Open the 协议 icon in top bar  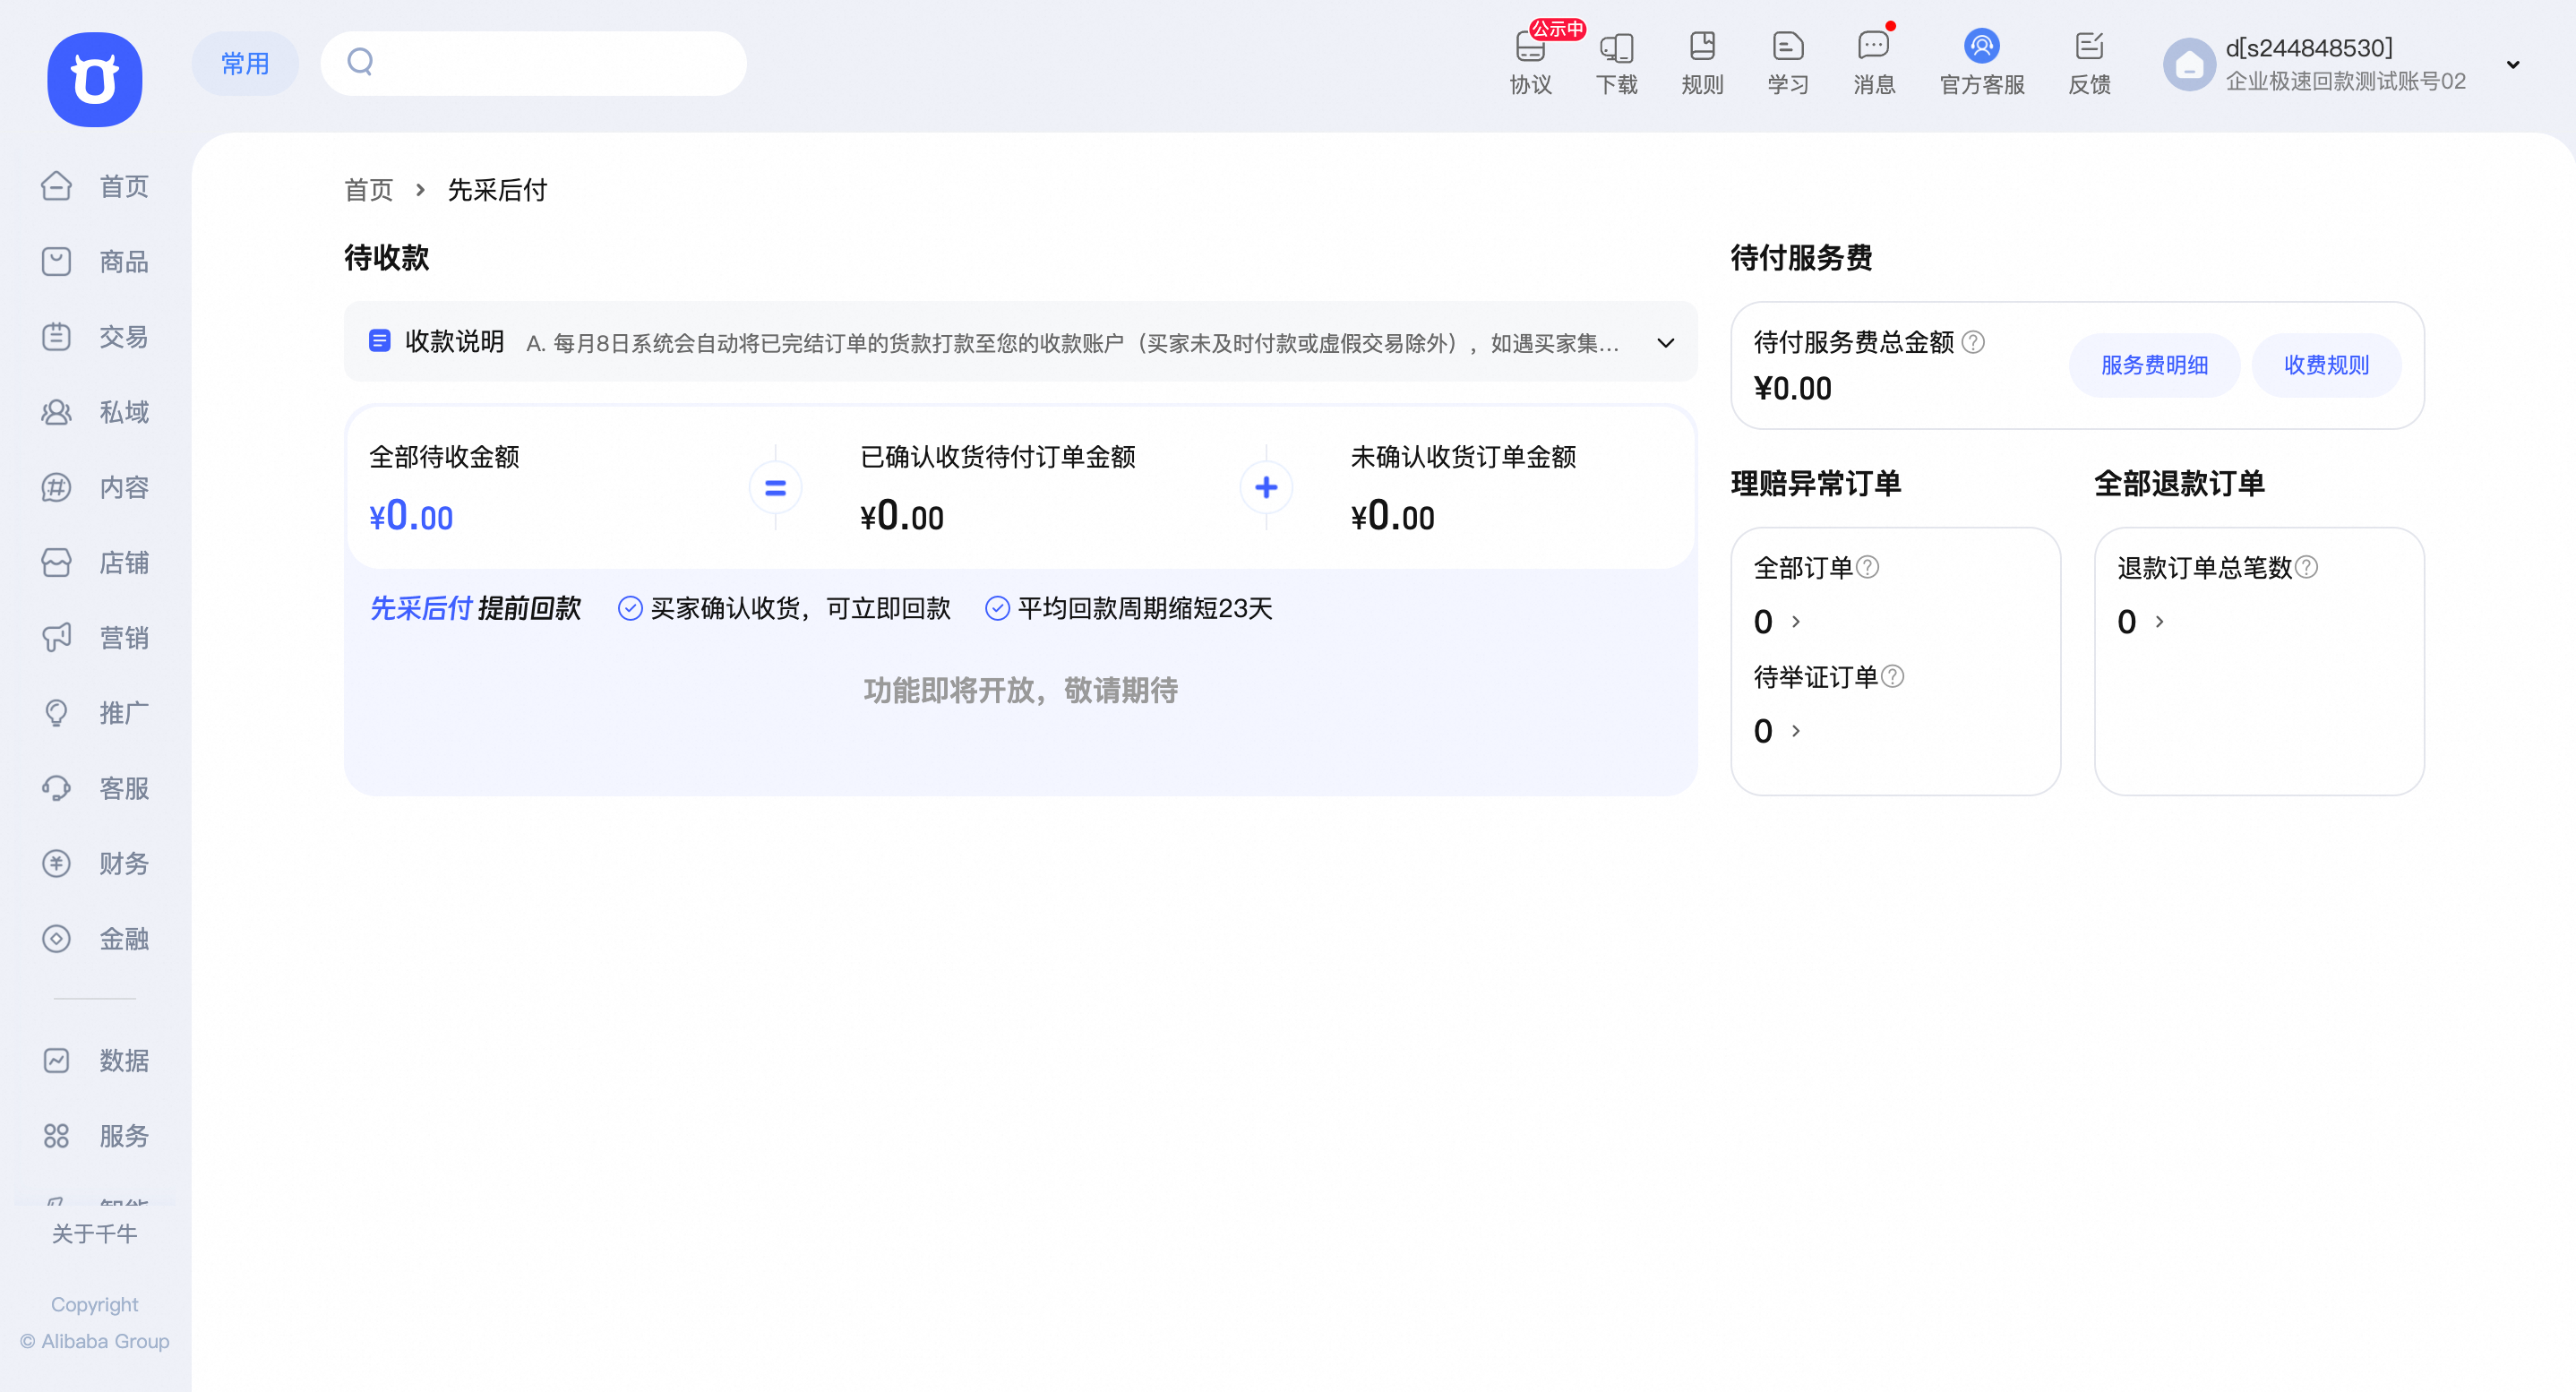[1531, 63]
